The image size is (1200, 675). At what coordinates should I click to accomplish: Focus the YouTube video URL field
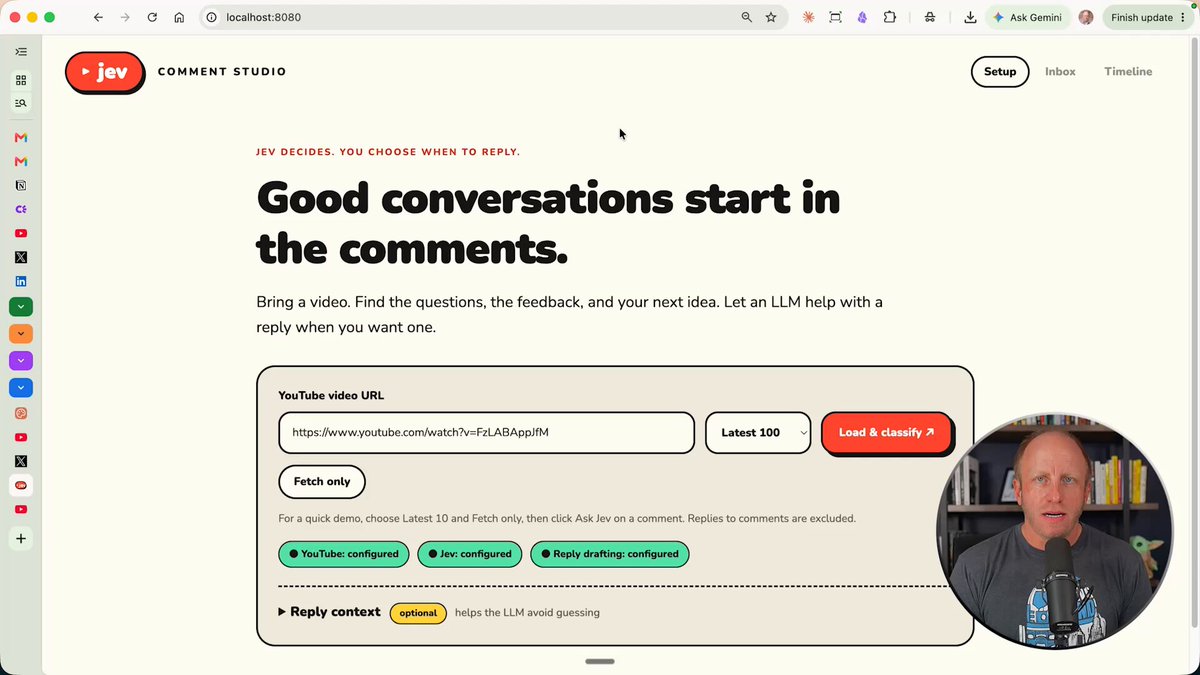point(486,433)
